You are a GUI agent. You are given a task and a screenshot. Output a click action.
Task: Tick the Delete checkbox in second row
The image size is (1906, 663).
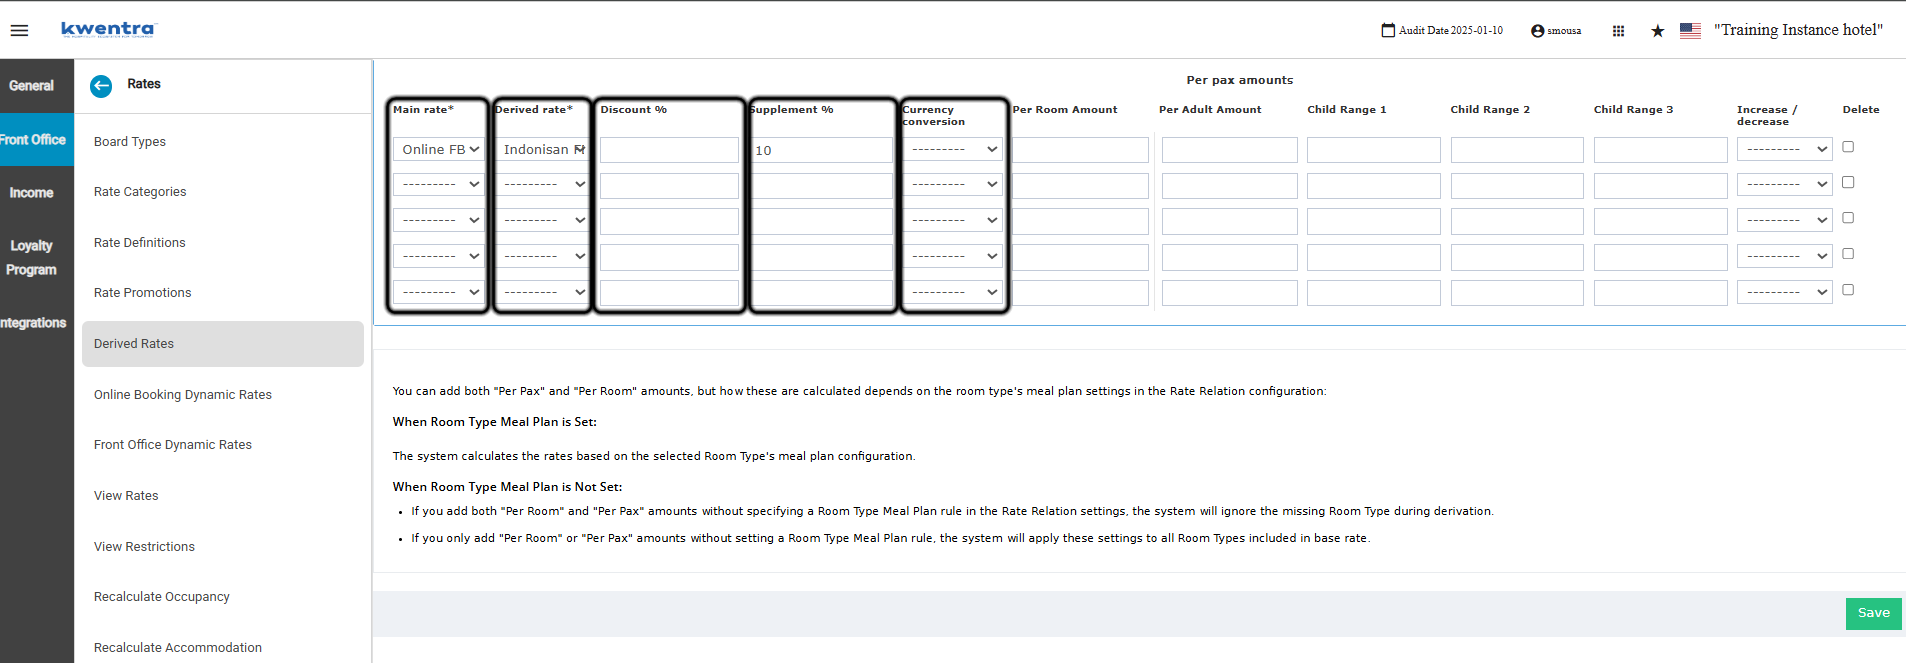1848,183
